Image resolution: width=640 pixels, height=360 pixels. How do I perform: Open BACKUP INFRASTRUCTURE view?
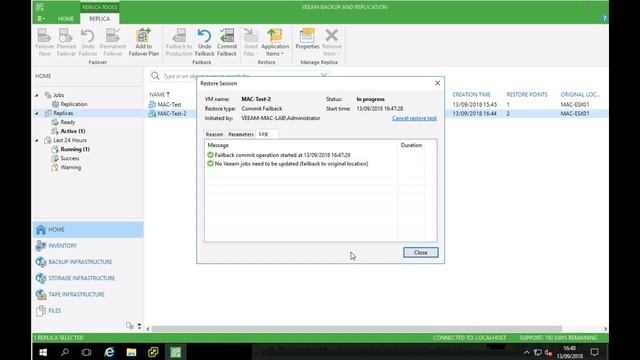pos(88,262)
